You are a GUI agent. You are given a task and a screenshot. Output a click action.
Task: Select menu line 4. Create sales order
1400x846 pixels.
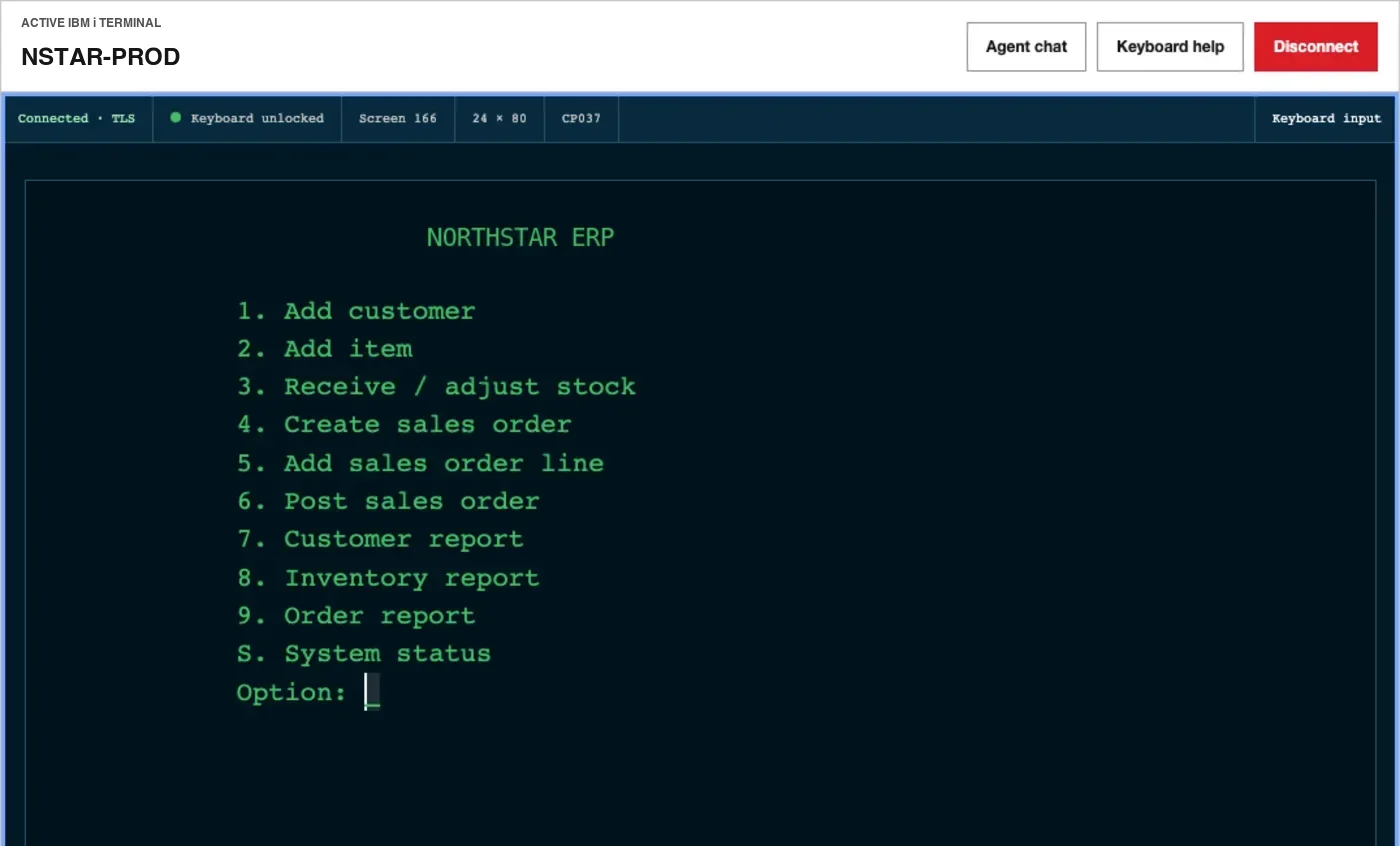[x=404, y=425]
